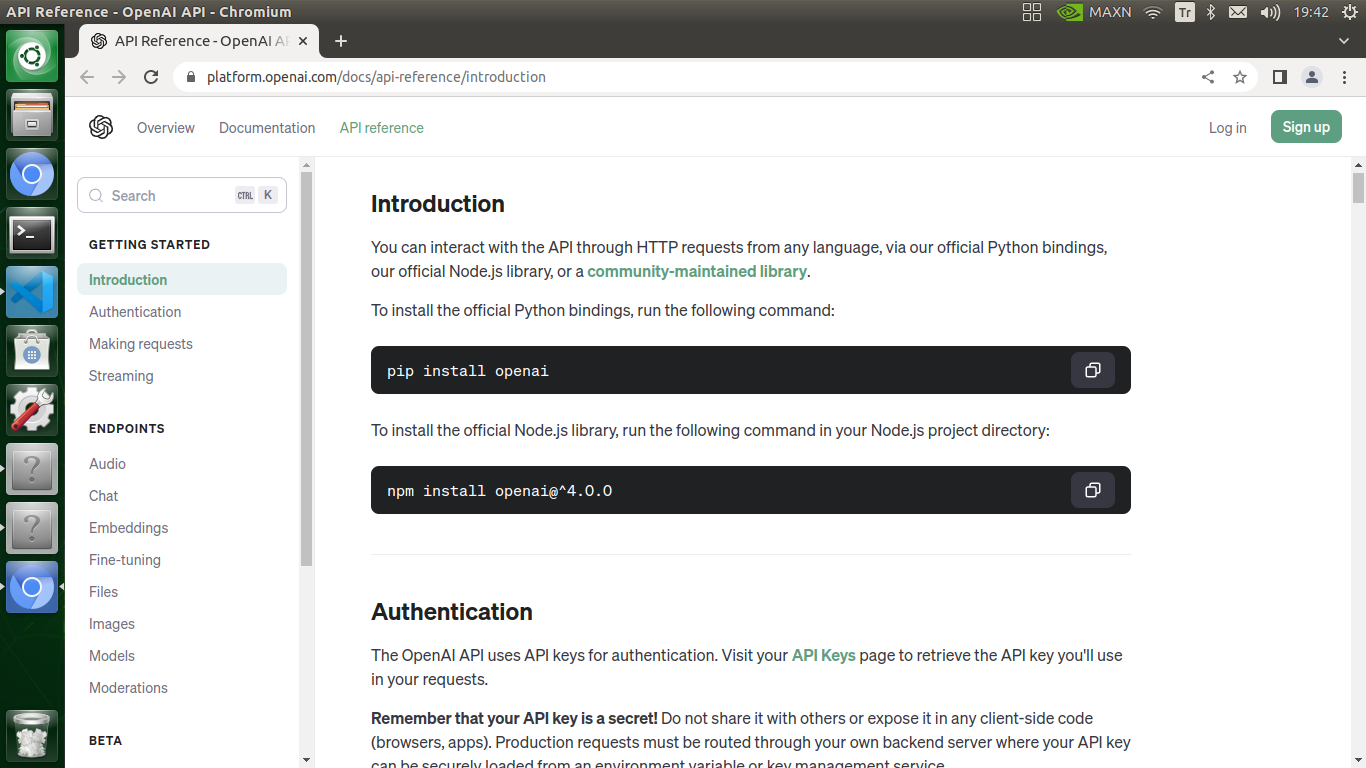Click the GETTING STARTED sidebar label
Image resolution: width=1366 pixels, height=768 pixels.
coord(149,245)
